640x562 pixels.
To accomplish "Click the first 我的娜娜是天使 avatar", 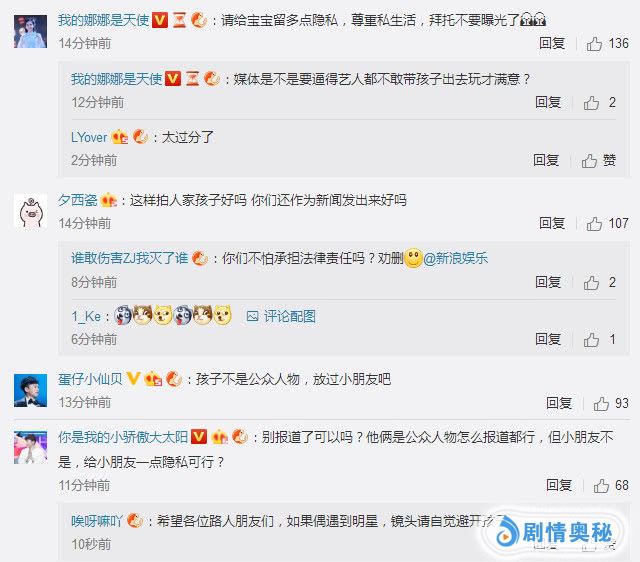I will (31, 31).
